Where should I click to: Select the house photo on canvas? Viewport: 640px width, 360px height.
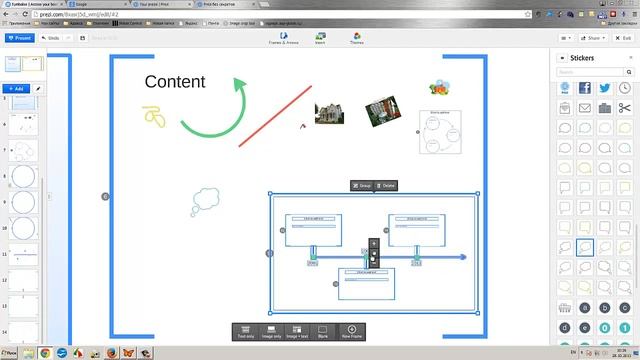tap(329, 113)
